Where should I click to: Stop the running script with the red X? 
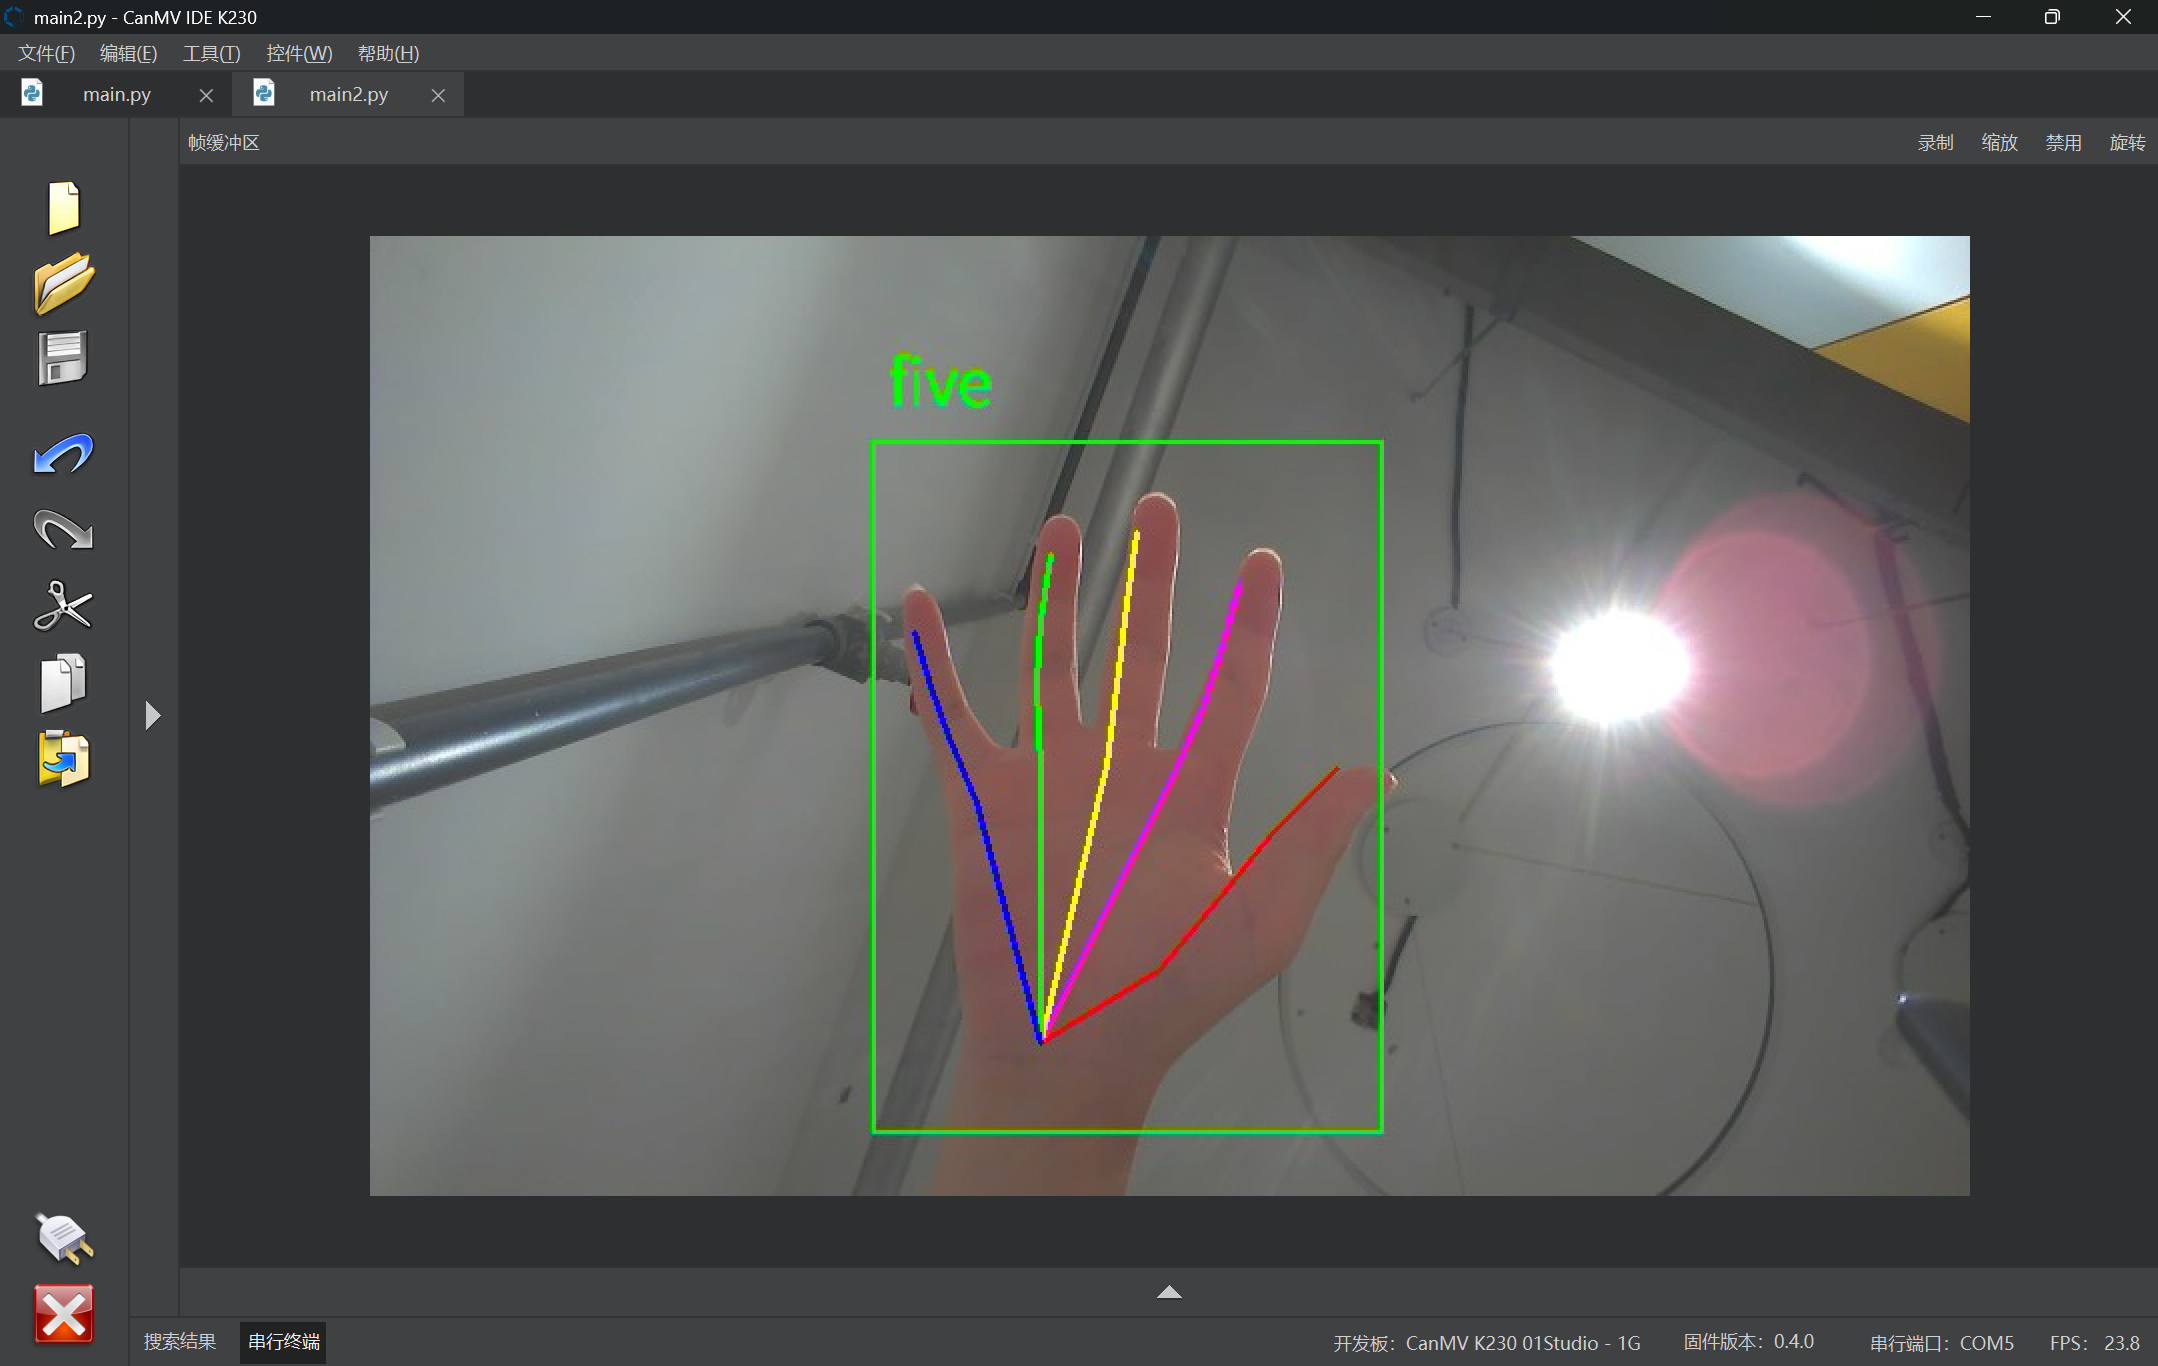click(64, 1313)
